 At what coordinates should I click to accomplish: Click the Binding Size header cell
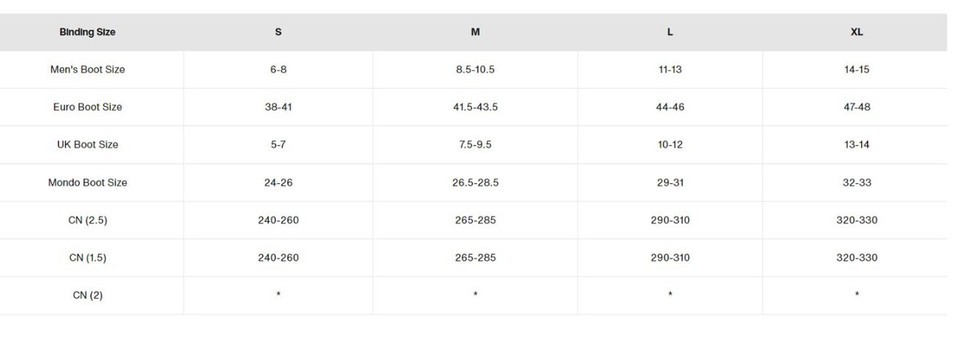(x=88, y=32)
